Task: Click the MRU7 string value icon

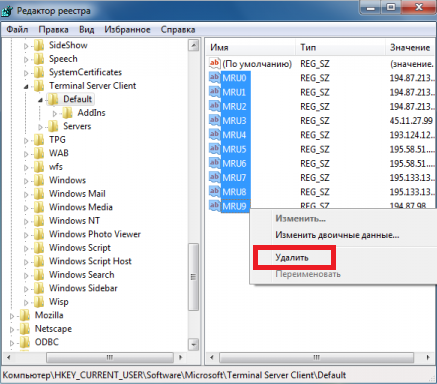Action: tap(214, 178)
